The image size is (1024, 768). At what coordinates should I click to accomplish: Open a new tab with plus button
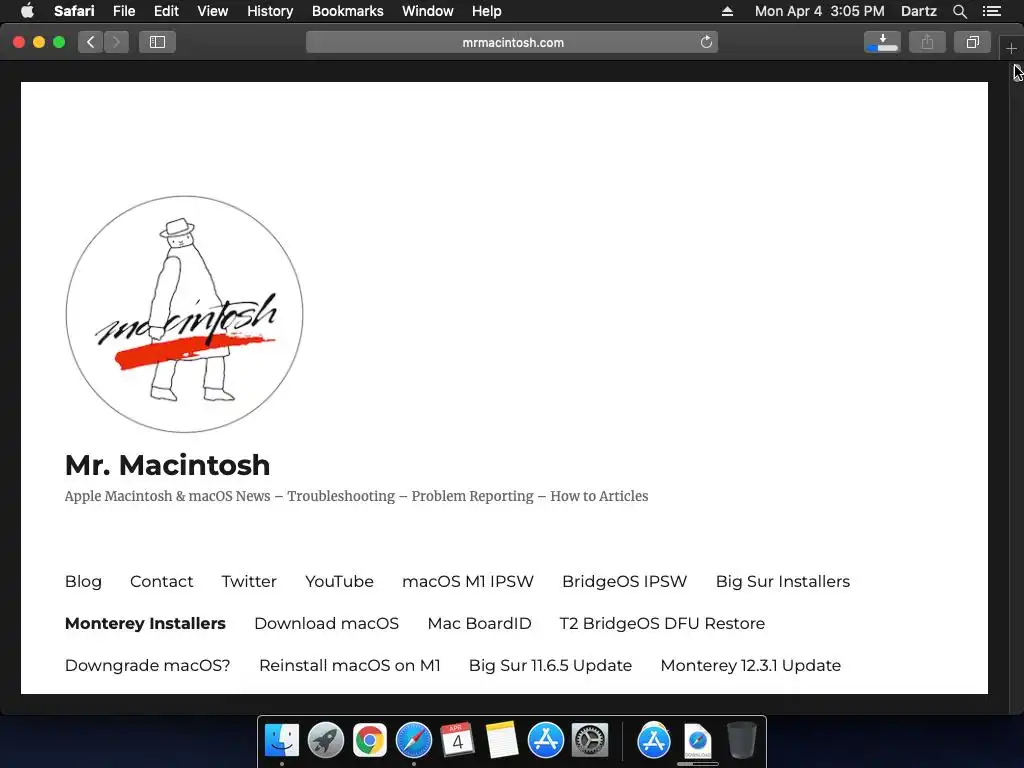click(x=1011, y=48)
